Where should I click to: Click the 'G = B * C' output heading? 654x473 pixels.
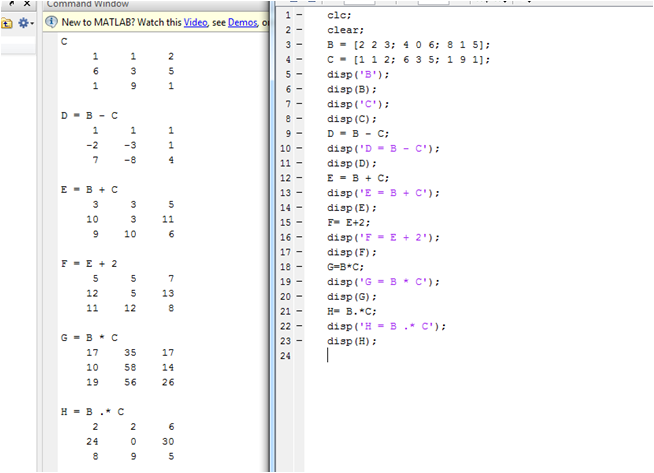click(x=89, y=338)
